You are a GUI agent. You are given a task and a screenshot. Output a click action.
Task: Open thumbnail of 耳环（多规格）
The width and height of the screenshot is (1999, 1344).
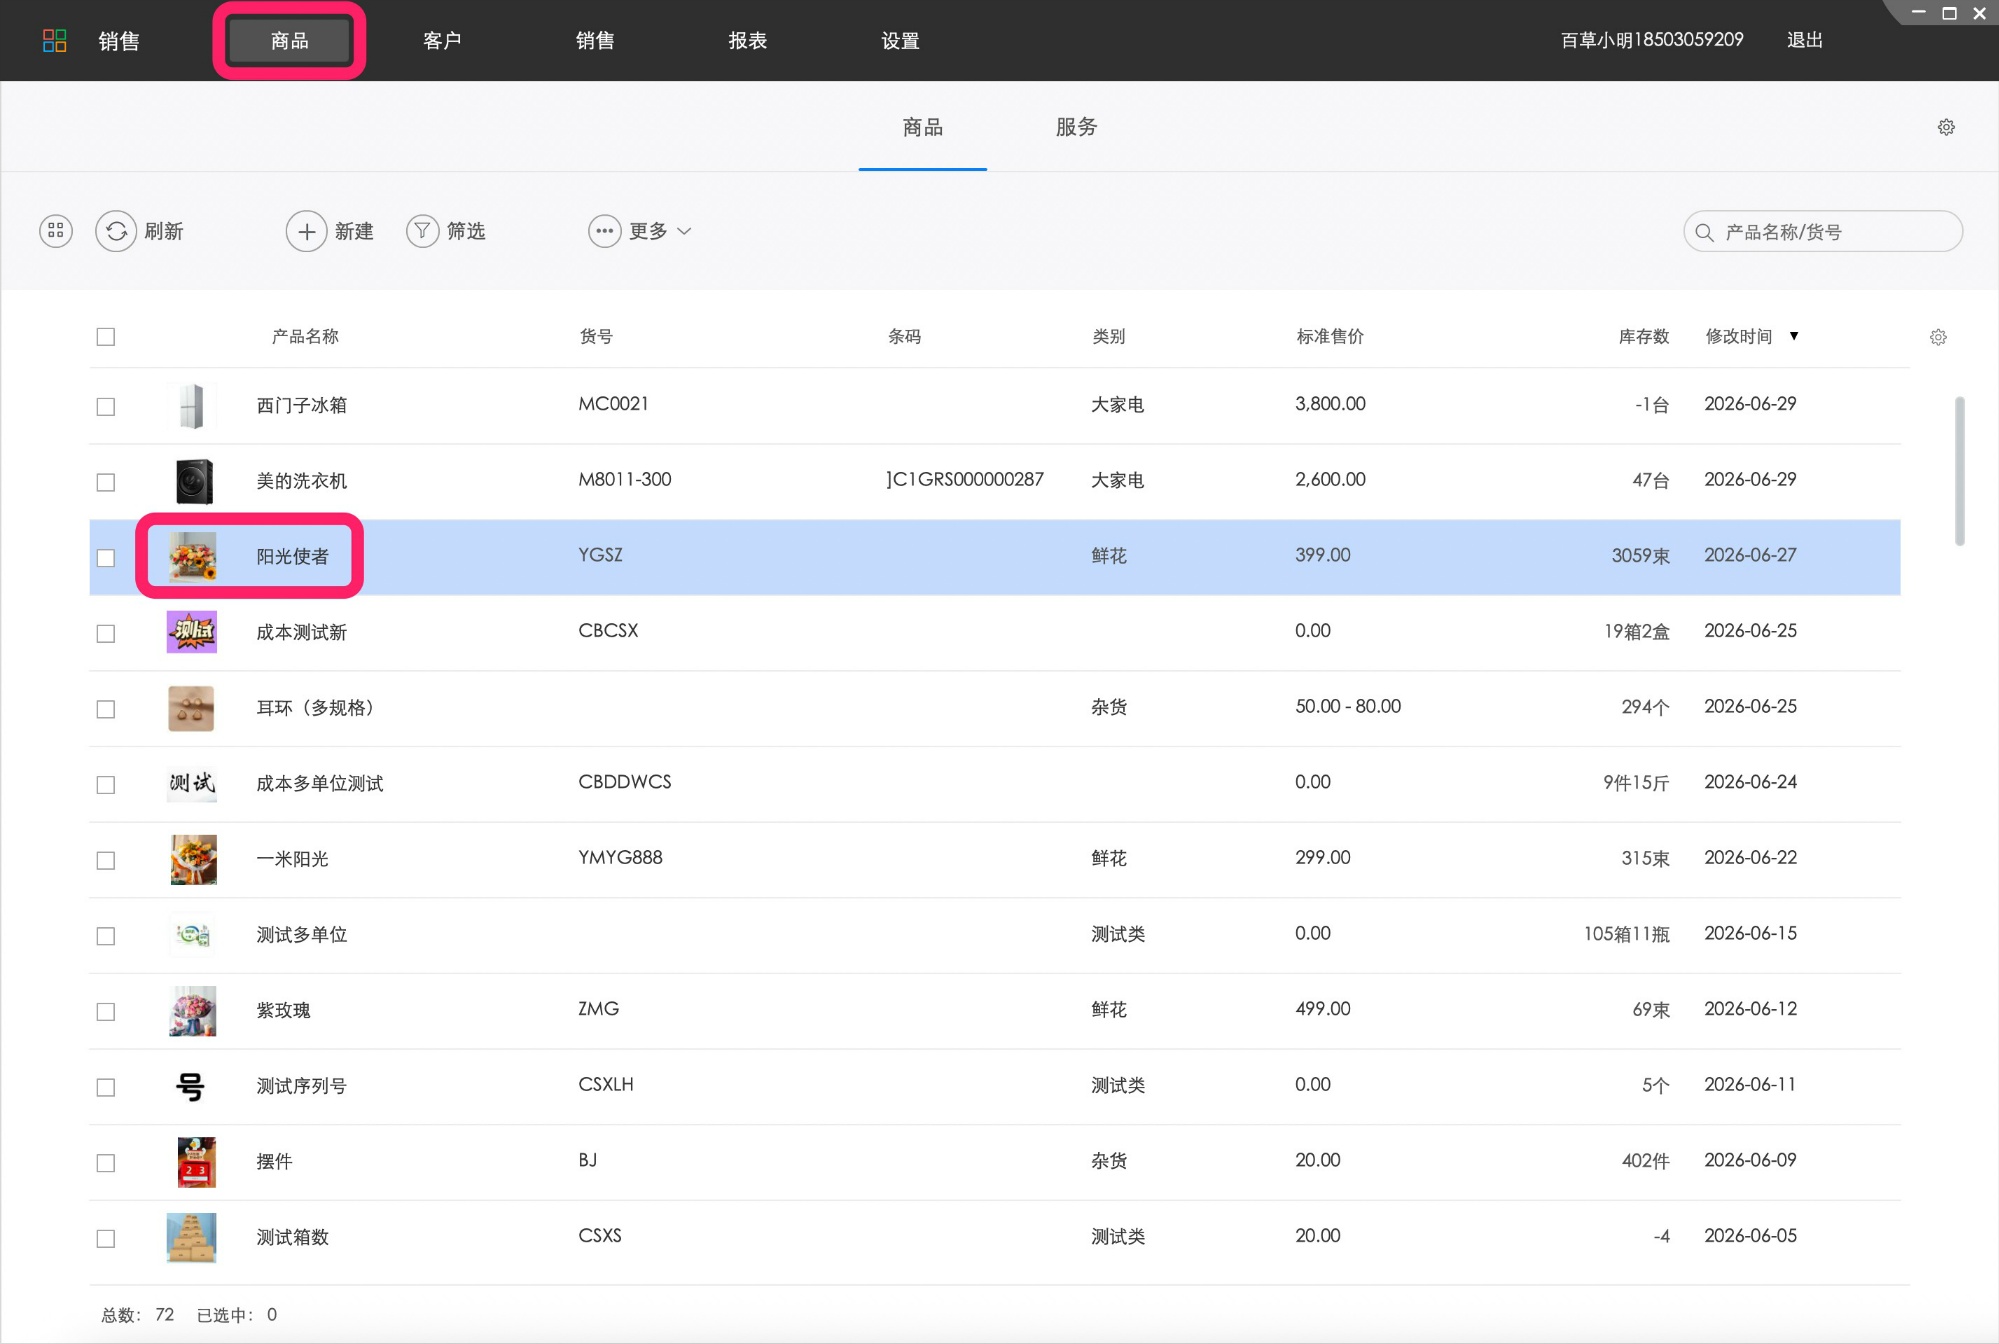(191, 708)
